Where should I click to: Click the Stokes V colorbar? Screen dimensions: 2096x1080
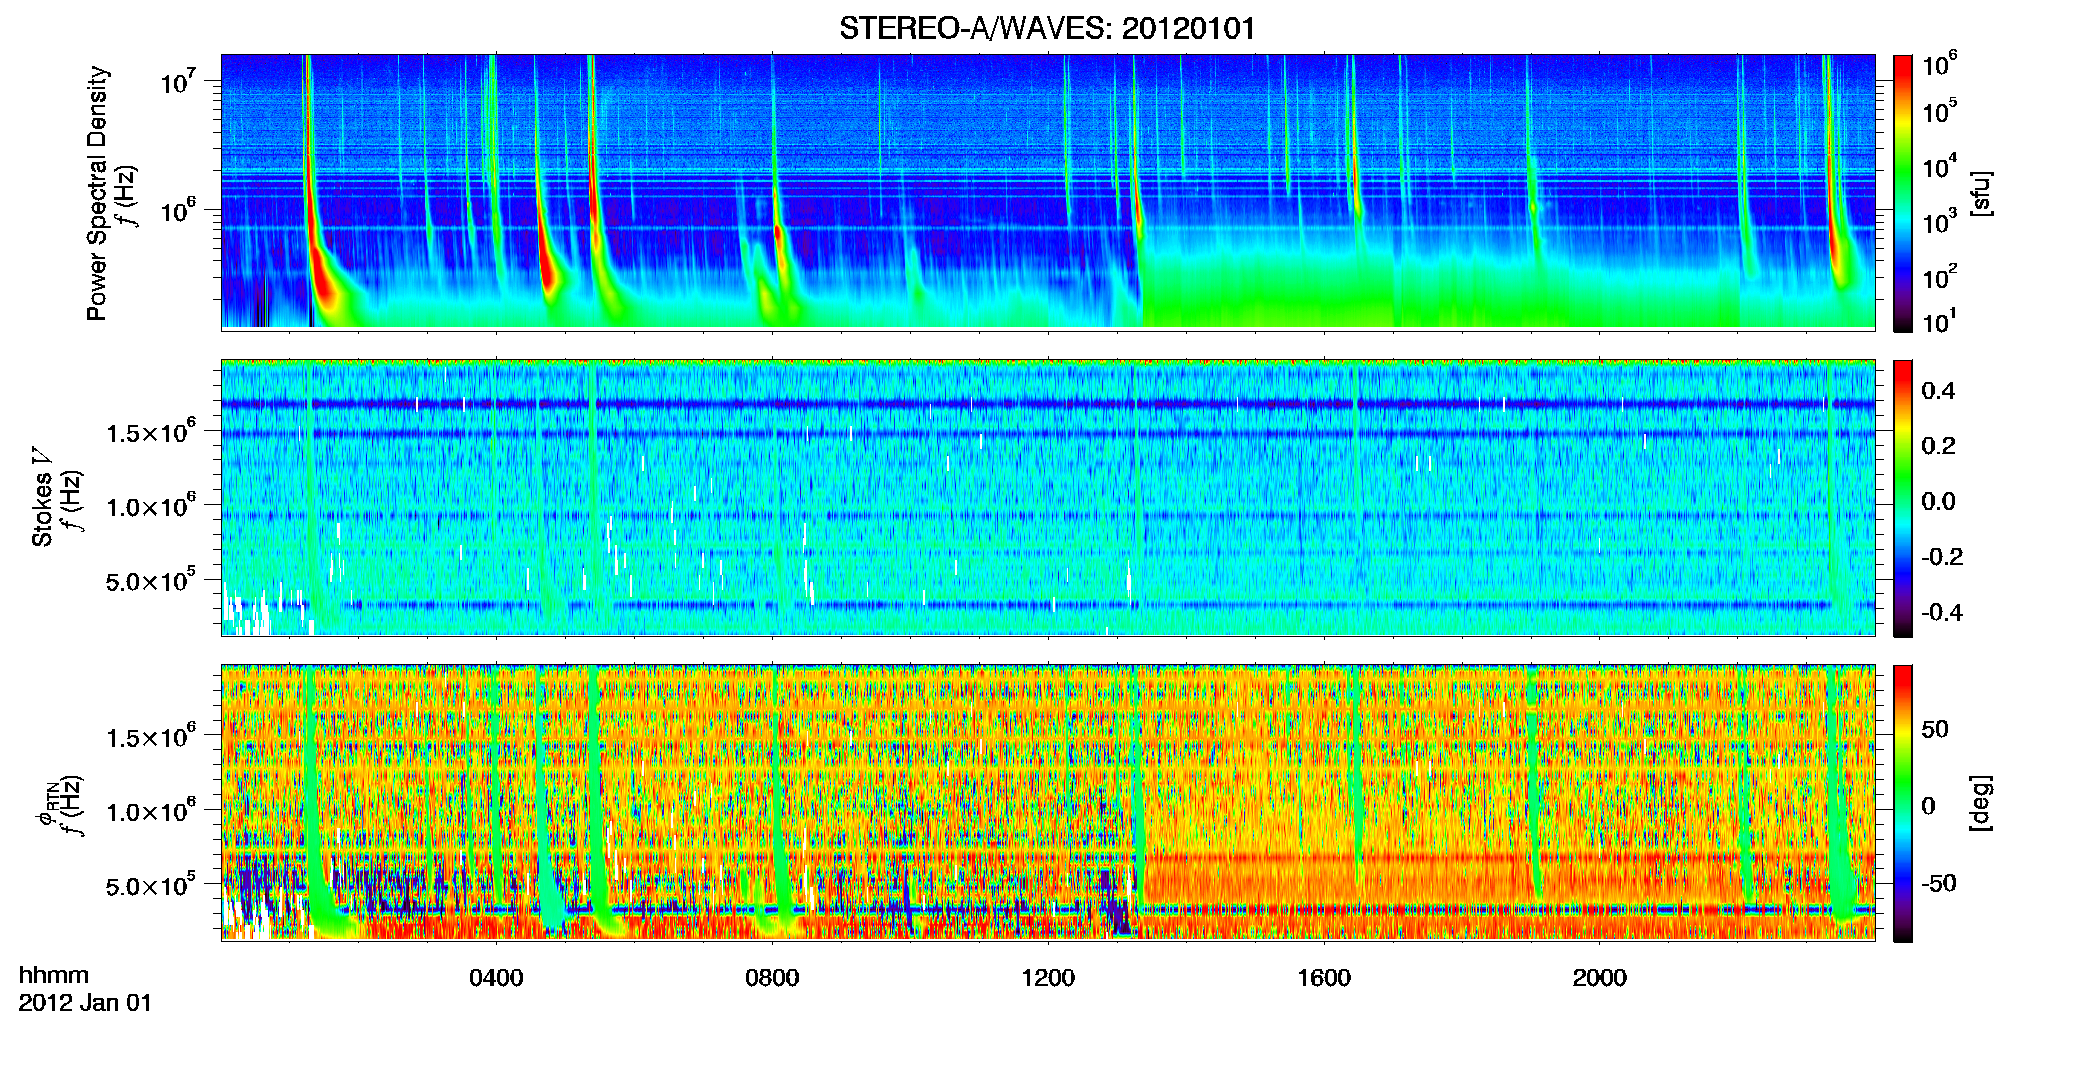click(x=1903, y=498)
